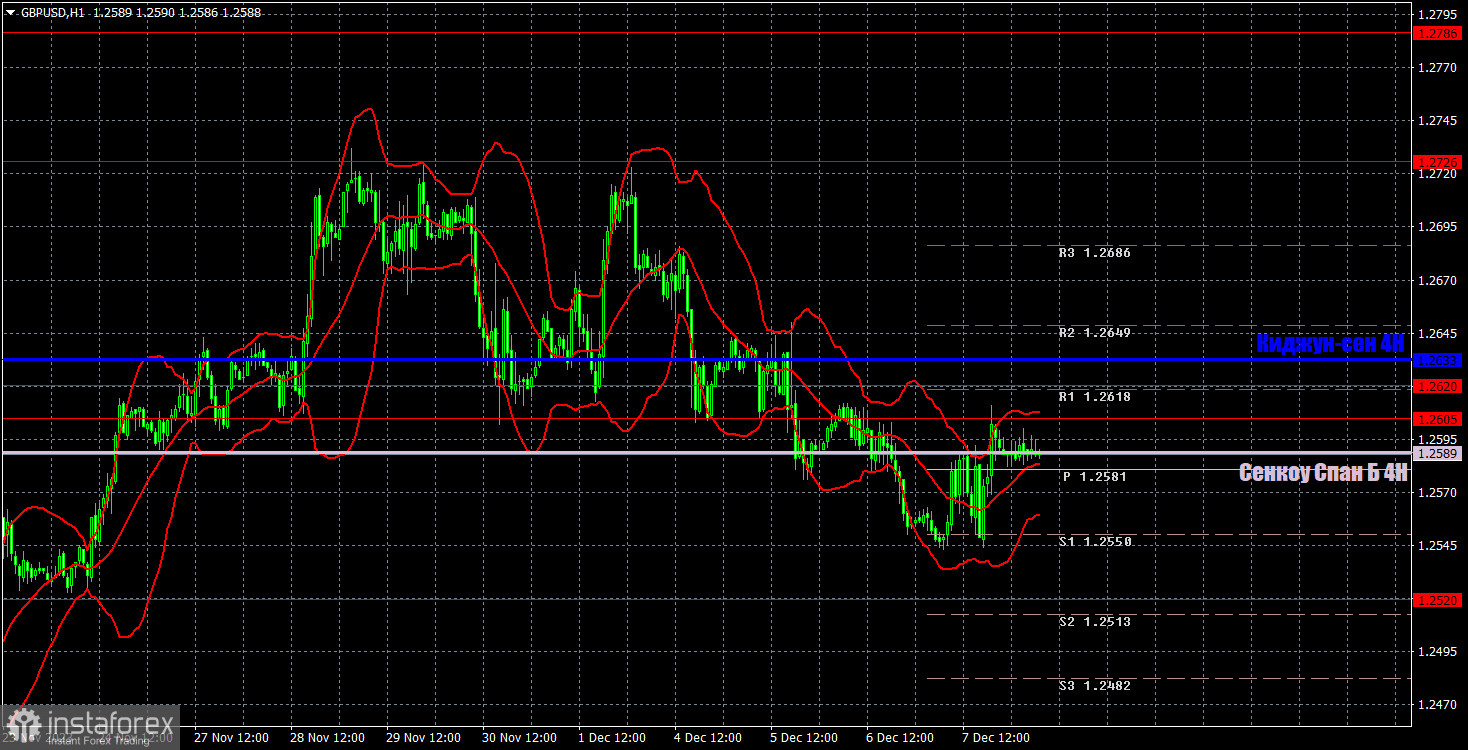1468x750 pixels.
Task: Click the R2 1.2649 pivot label
Action: (1094, 332)
